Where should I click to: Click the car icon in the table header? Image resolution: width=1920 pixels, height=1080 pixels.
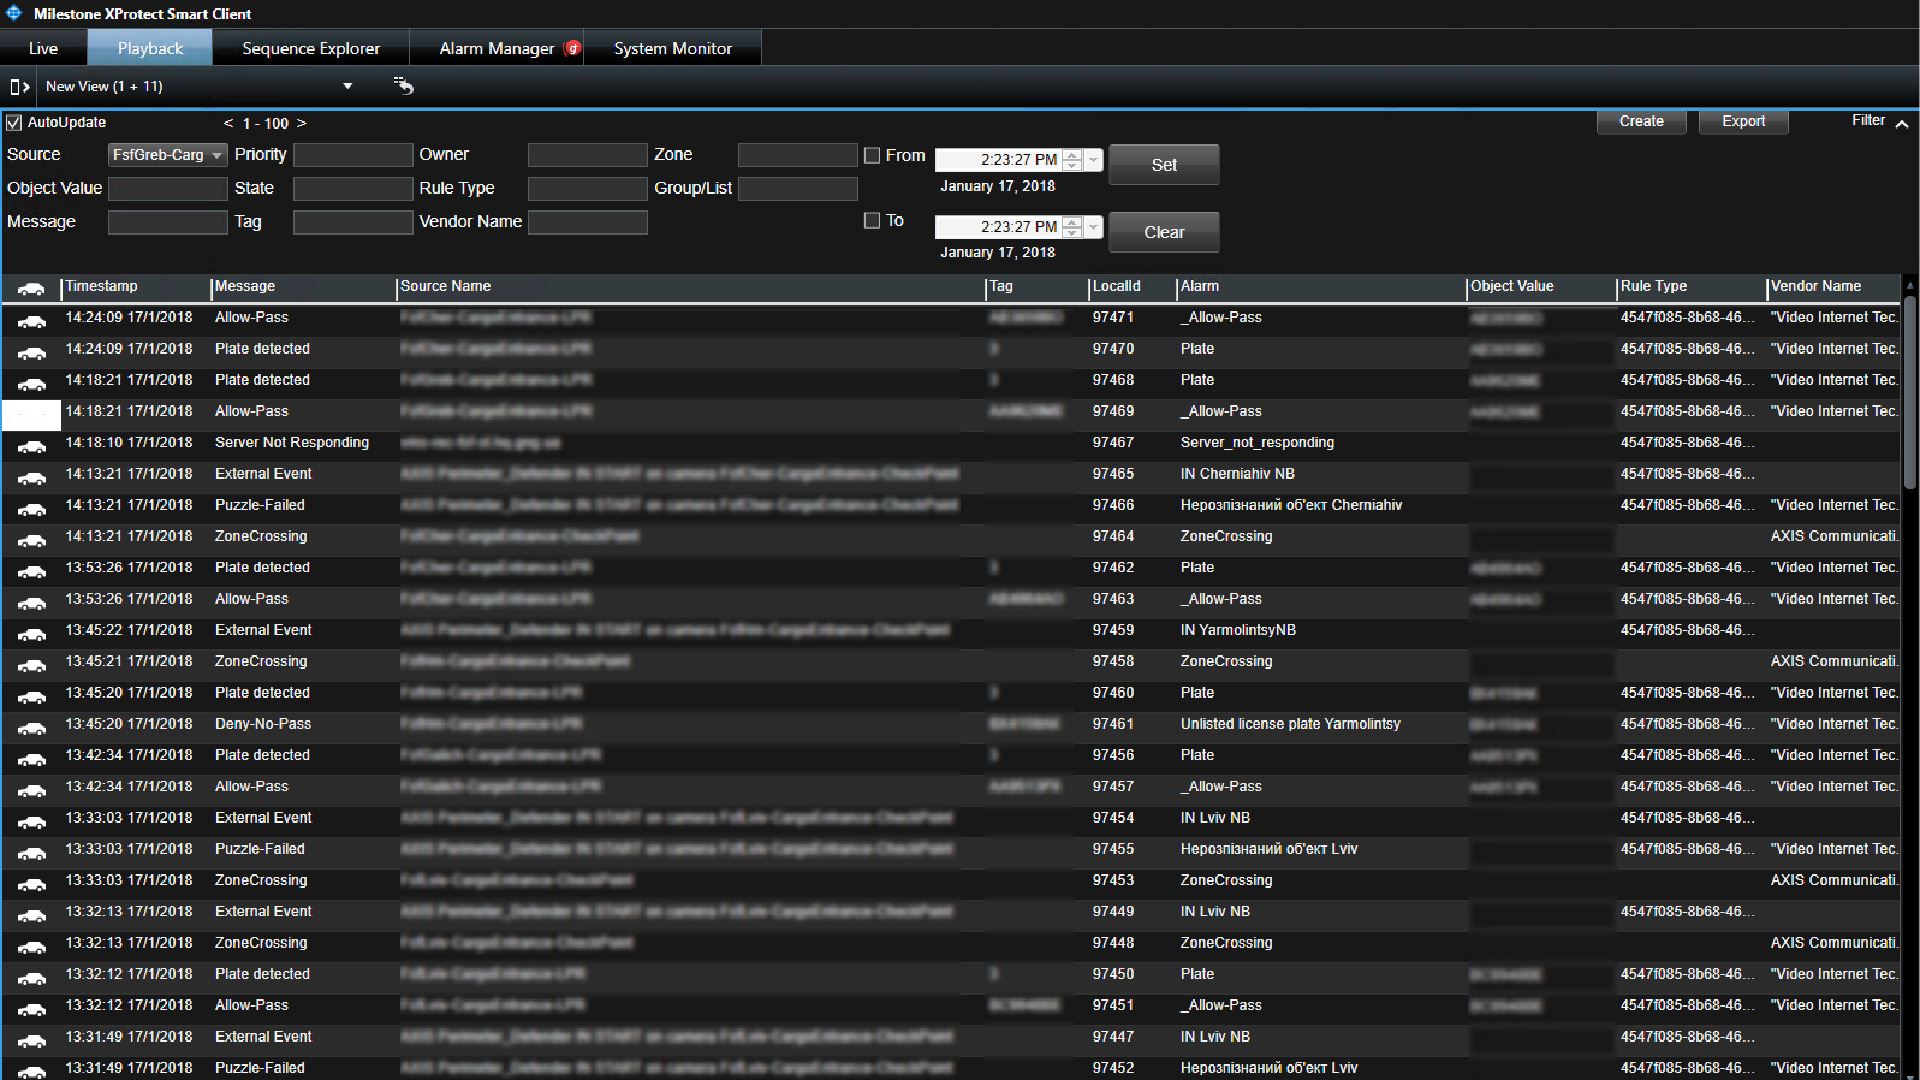coord(32,288)
